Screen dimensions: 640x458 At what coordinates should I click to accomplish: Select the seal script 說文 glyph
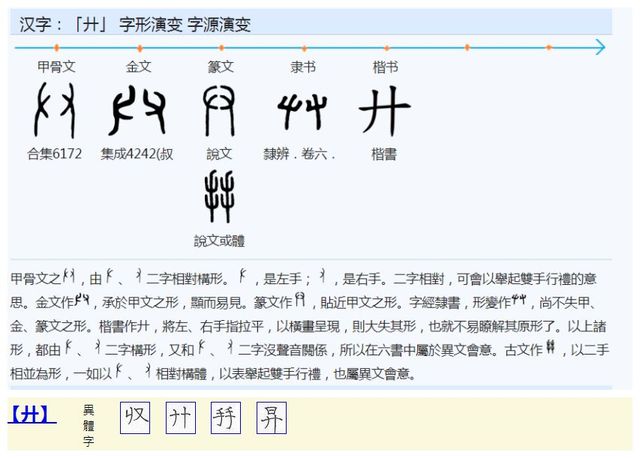pyautogui.click(x=219, y=110)
